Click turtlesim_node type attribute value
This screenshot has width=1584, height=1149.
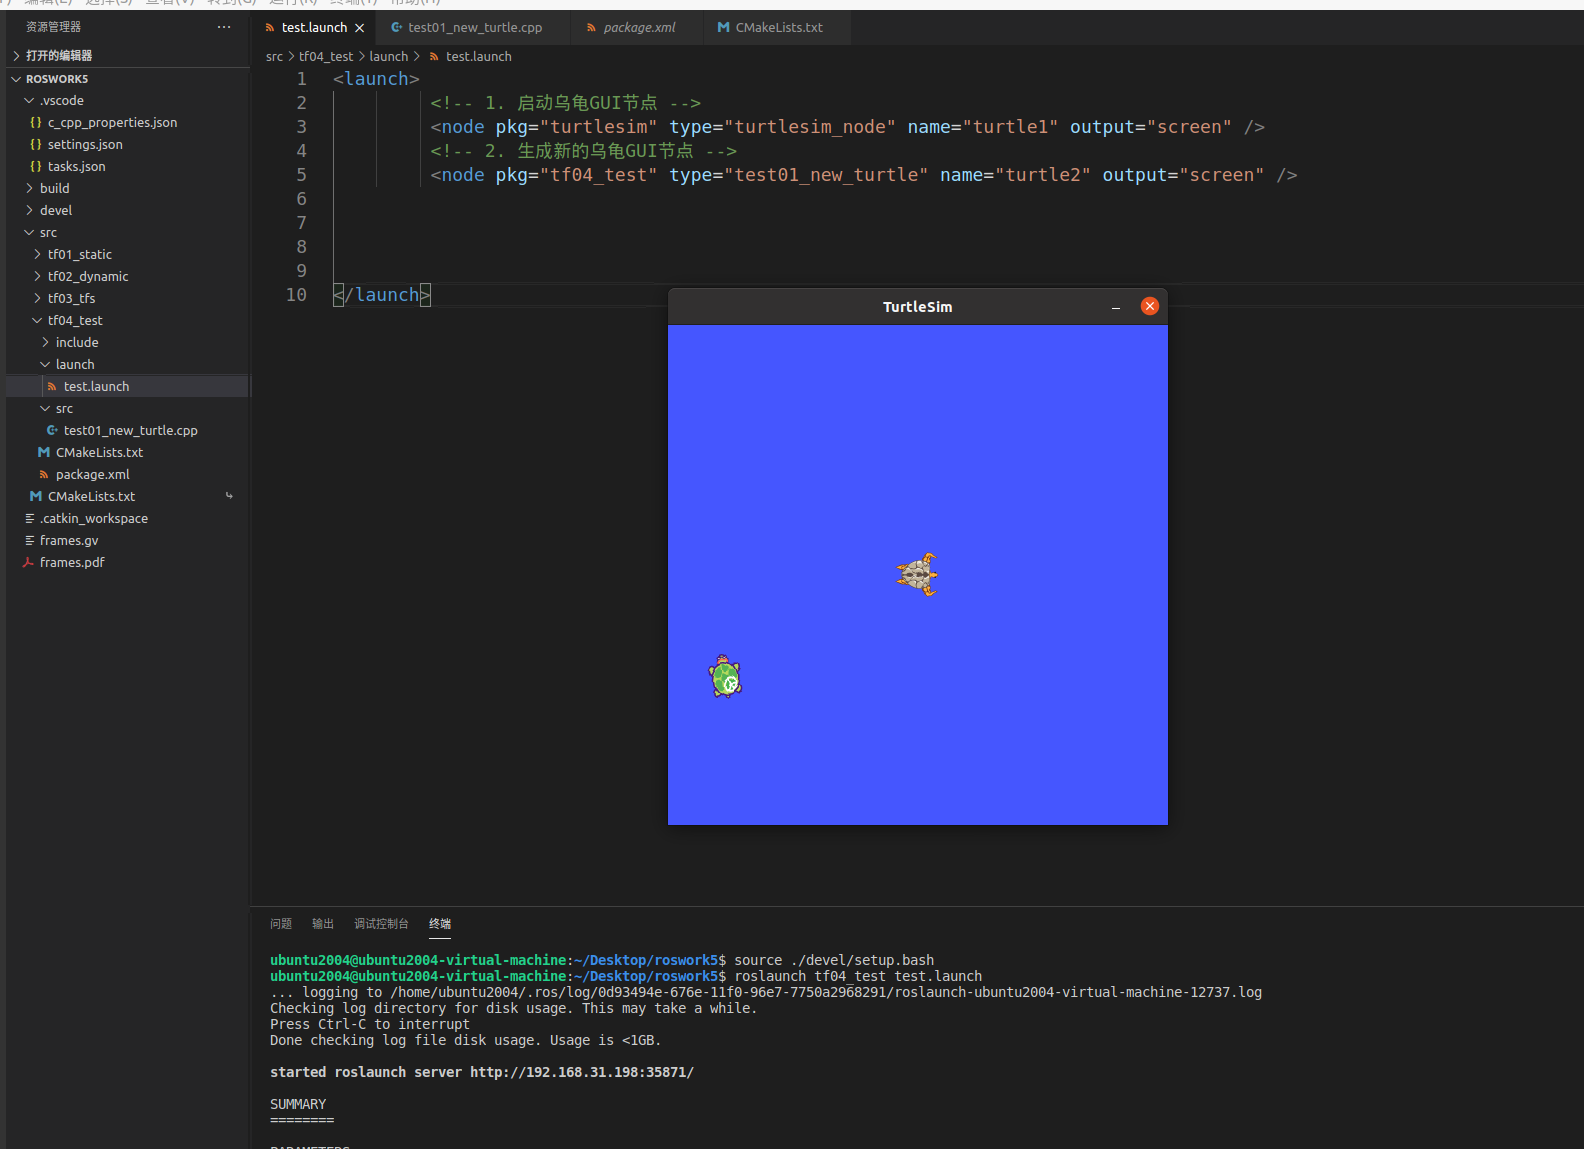click(810, 127)
